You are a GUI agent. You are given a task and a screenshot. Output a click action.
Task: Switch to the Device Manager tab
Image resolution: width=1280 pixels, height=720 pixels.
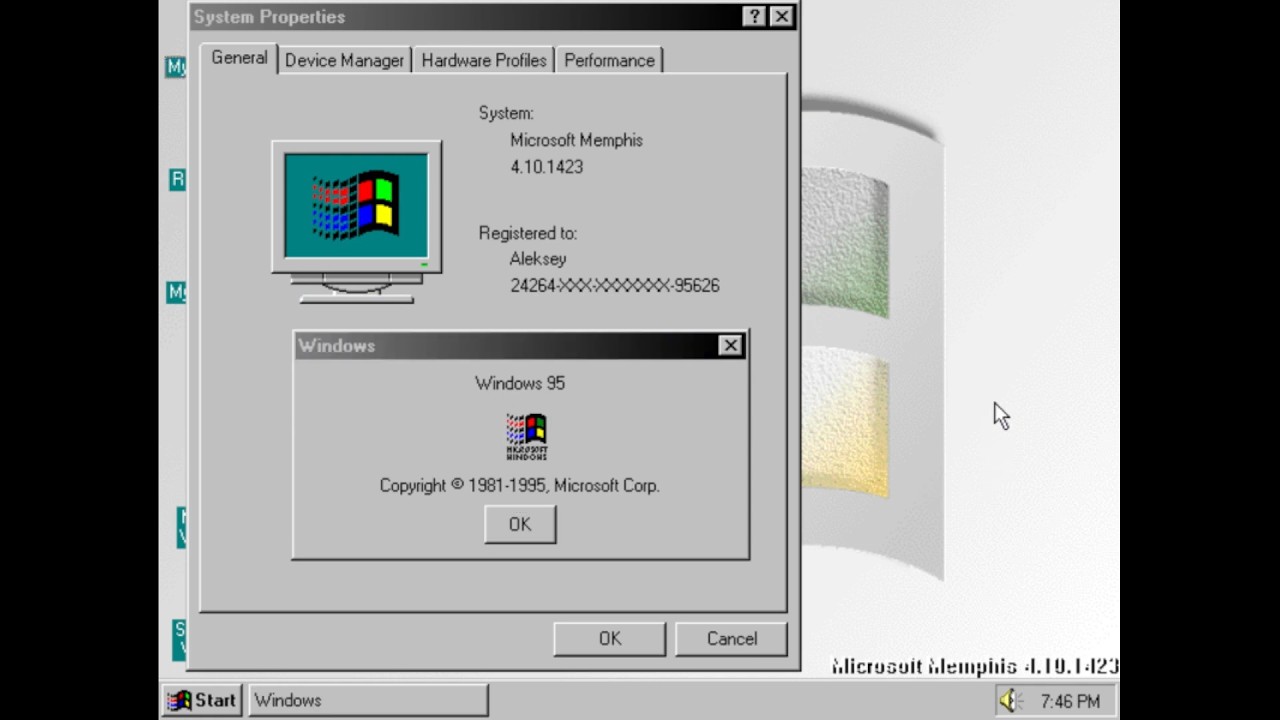pos(344,60)
